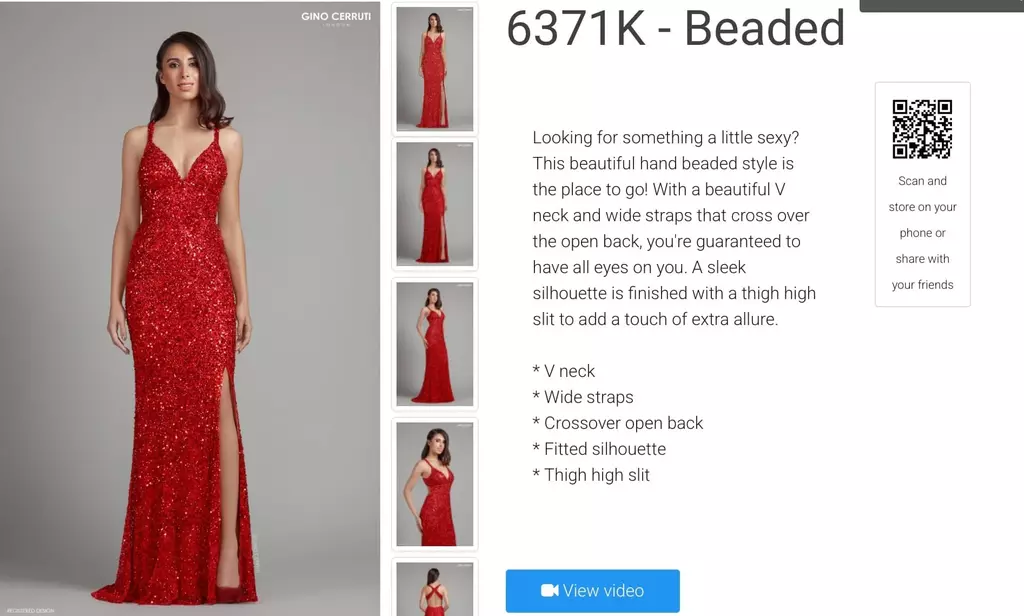1024x616 pixels.
Task: Click the main red dress photo
Action: pos(190,308)
